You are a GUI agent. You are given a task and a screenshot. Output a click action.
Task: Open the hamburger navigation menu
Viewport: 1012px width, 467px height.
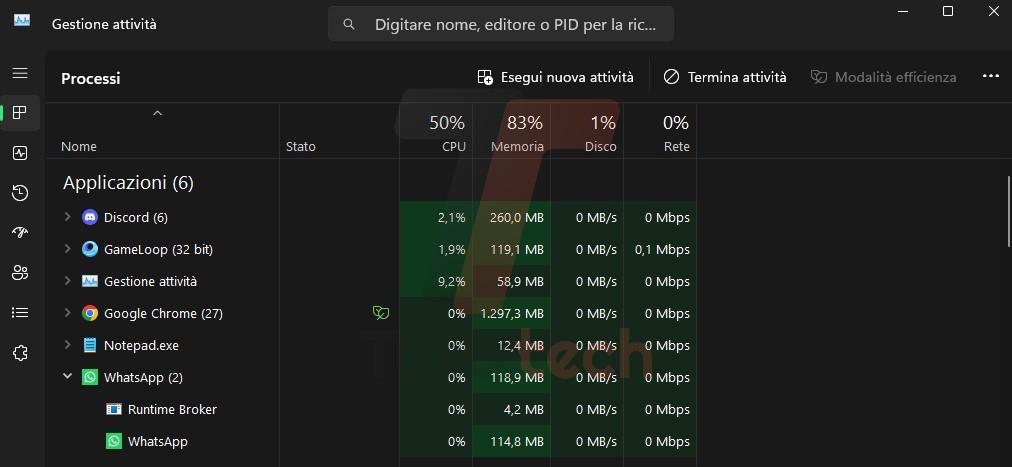point(19,73)
